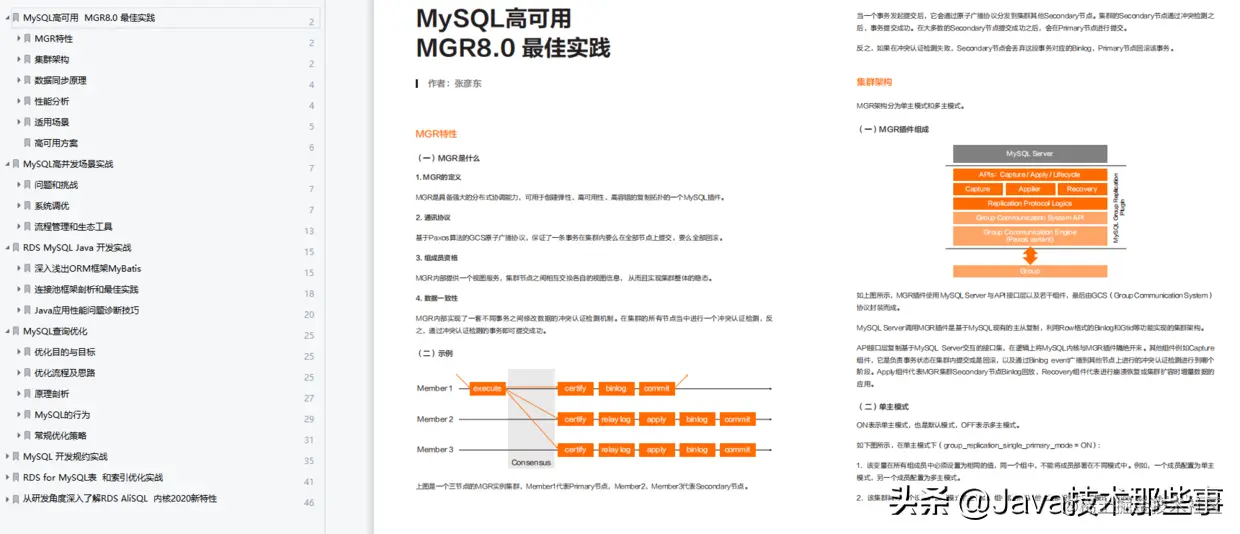This screenshot has height=534, width=1240.
Task: Click bookmark icon beside 系统调优
Action: coord(28,206)
